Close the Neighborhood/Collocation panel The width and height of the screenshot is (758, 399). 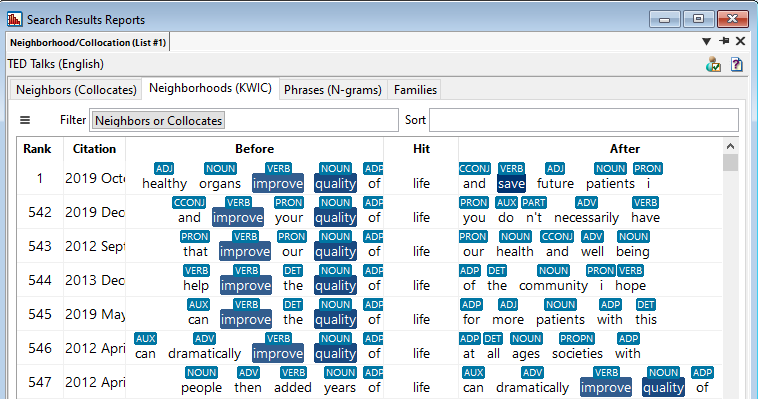tap(741, 41)
